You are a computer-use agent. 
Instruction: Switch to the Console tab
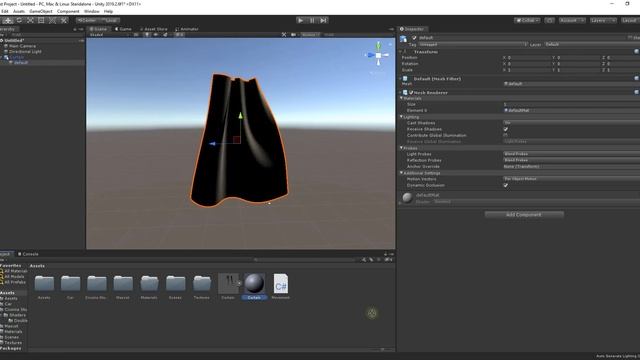point(28,254)
